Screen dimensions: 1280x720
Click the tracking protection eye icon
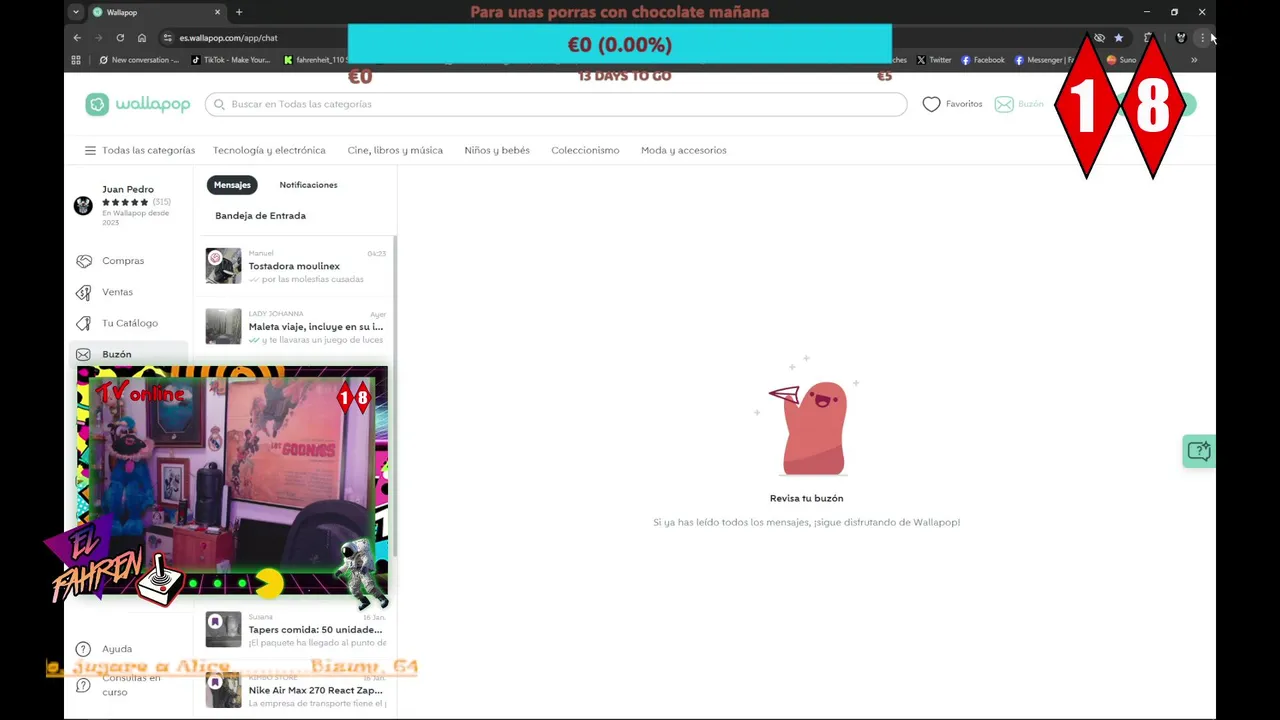pos(1099,38)
